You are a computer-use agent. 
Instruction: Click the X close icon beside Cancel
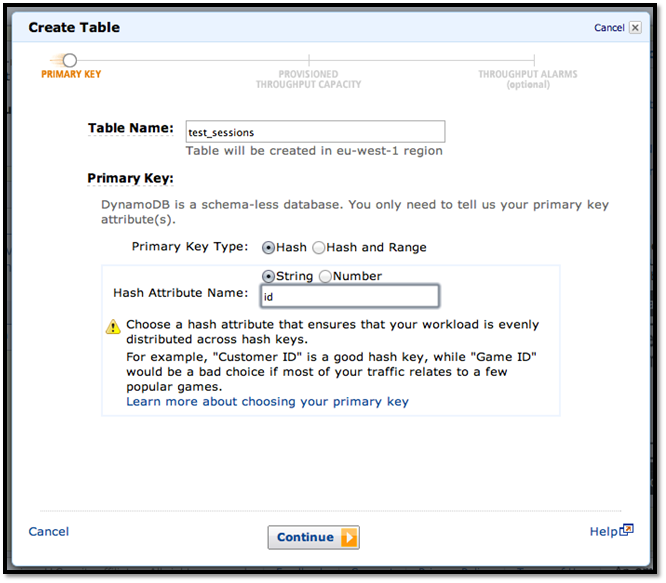pos(635,28)
